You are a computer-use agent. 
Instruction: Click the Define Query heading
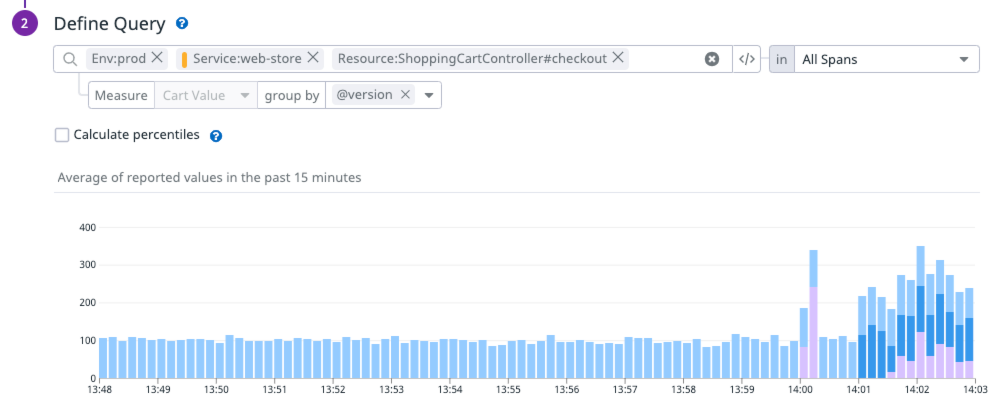point(110,24)
